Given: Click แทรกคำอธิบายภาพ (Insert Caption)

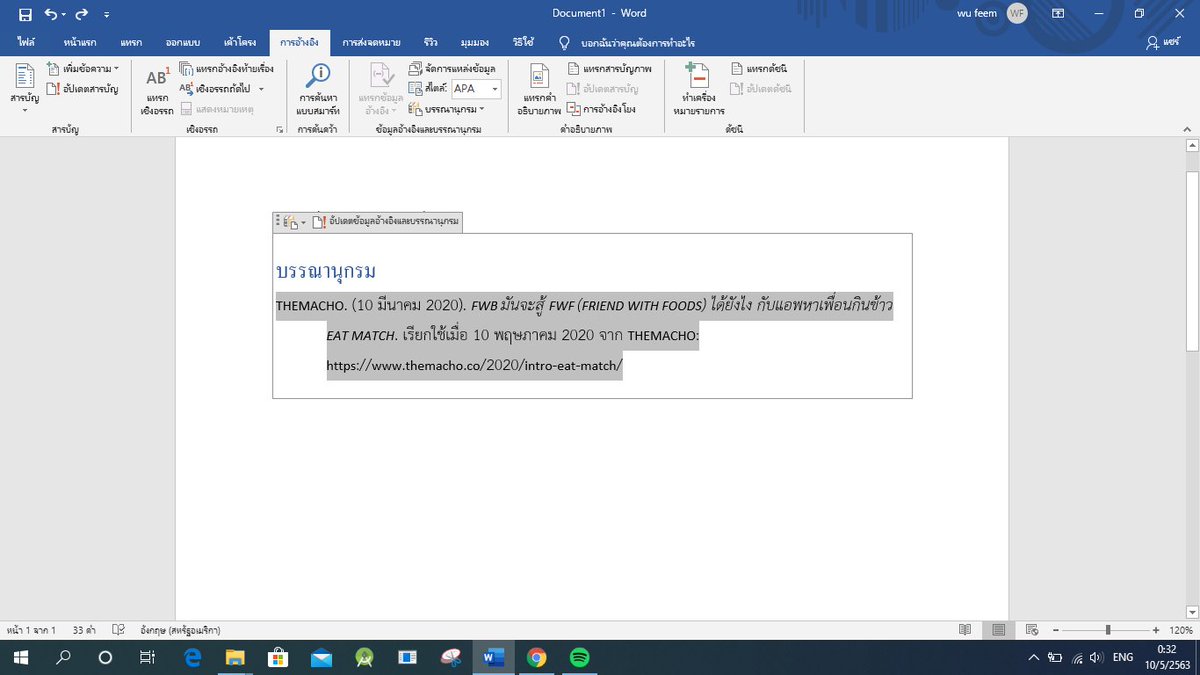Looking at the screenshot, I should [541, 91].
